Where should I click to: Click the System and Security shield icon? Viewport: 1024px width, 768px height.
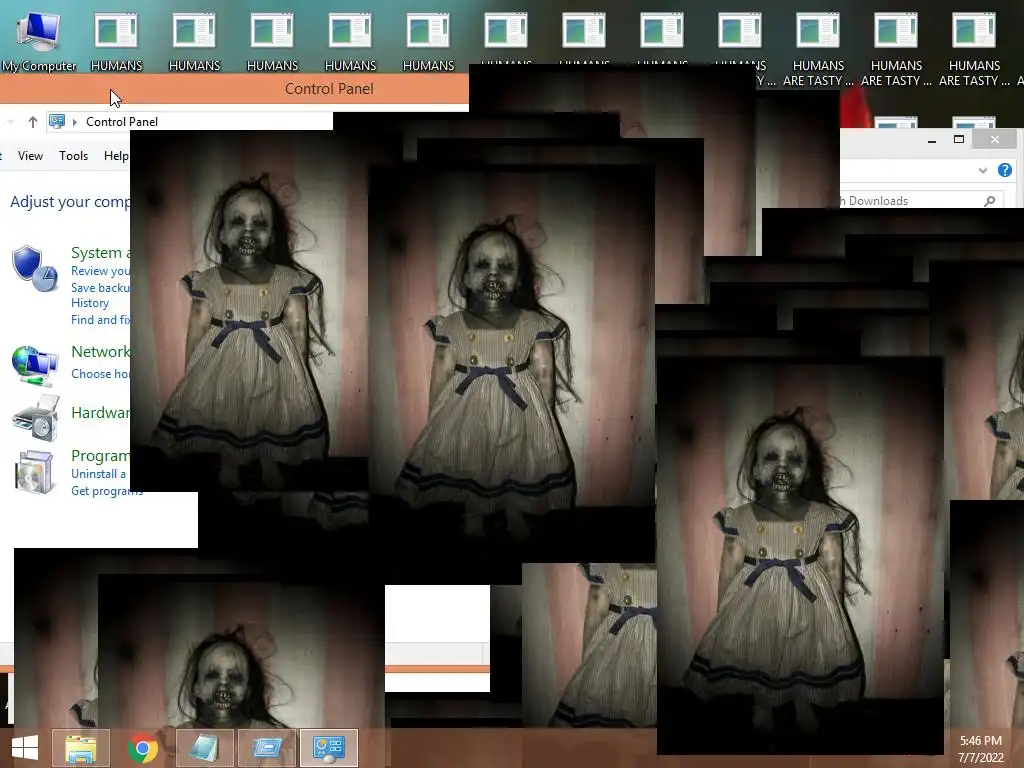click(35, 269)
